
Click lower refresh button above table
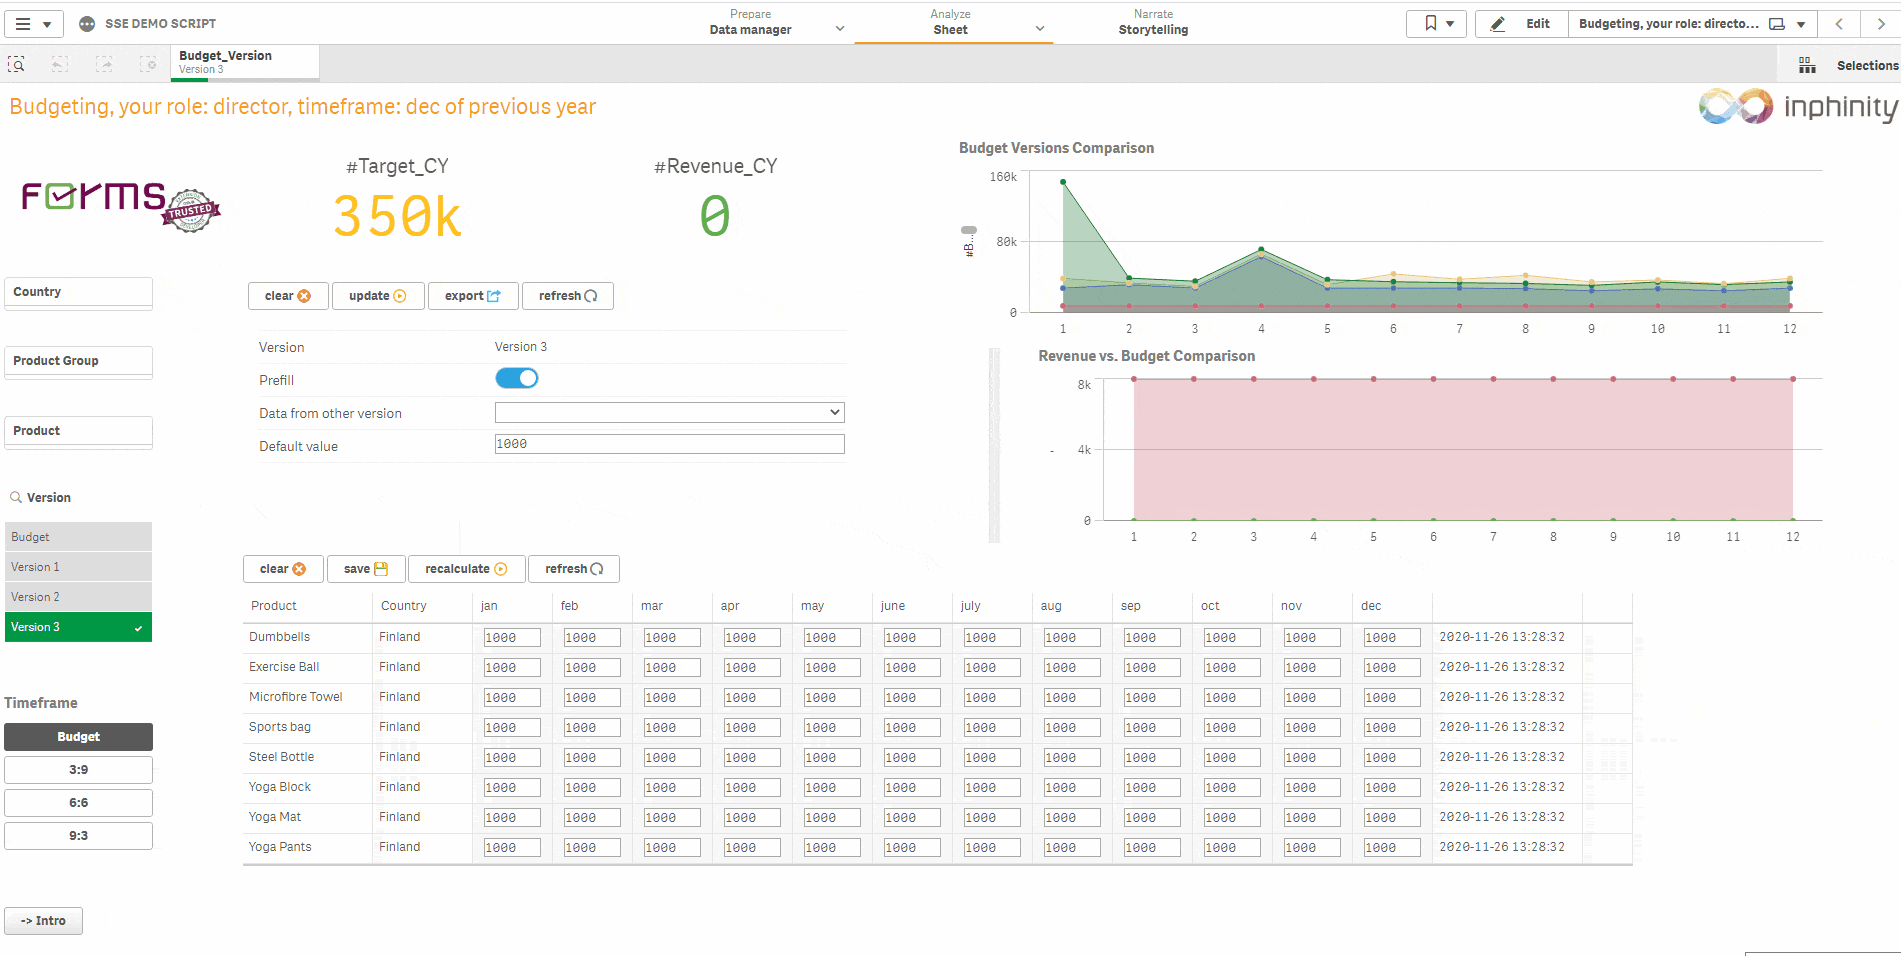point(574,569)
